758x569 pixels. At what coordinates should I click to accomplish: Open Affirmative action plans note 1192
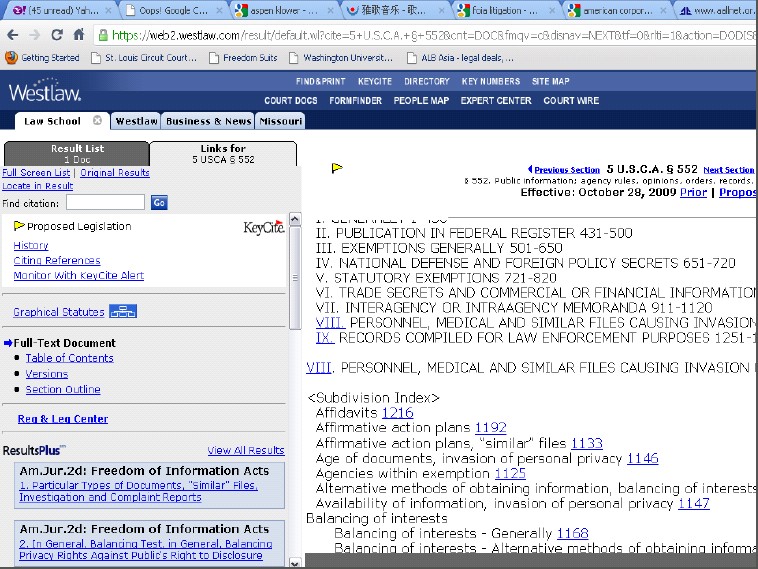[x=491, y=427]
